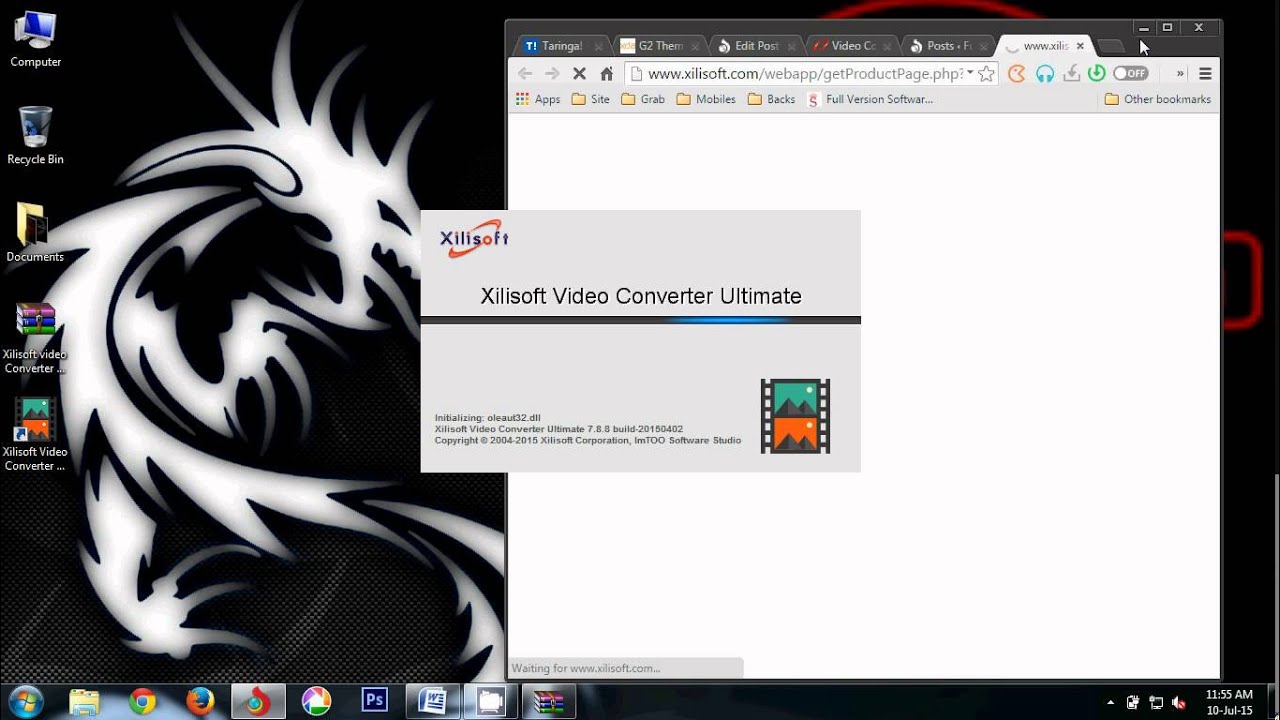Switch to the Posts tab

948,46
